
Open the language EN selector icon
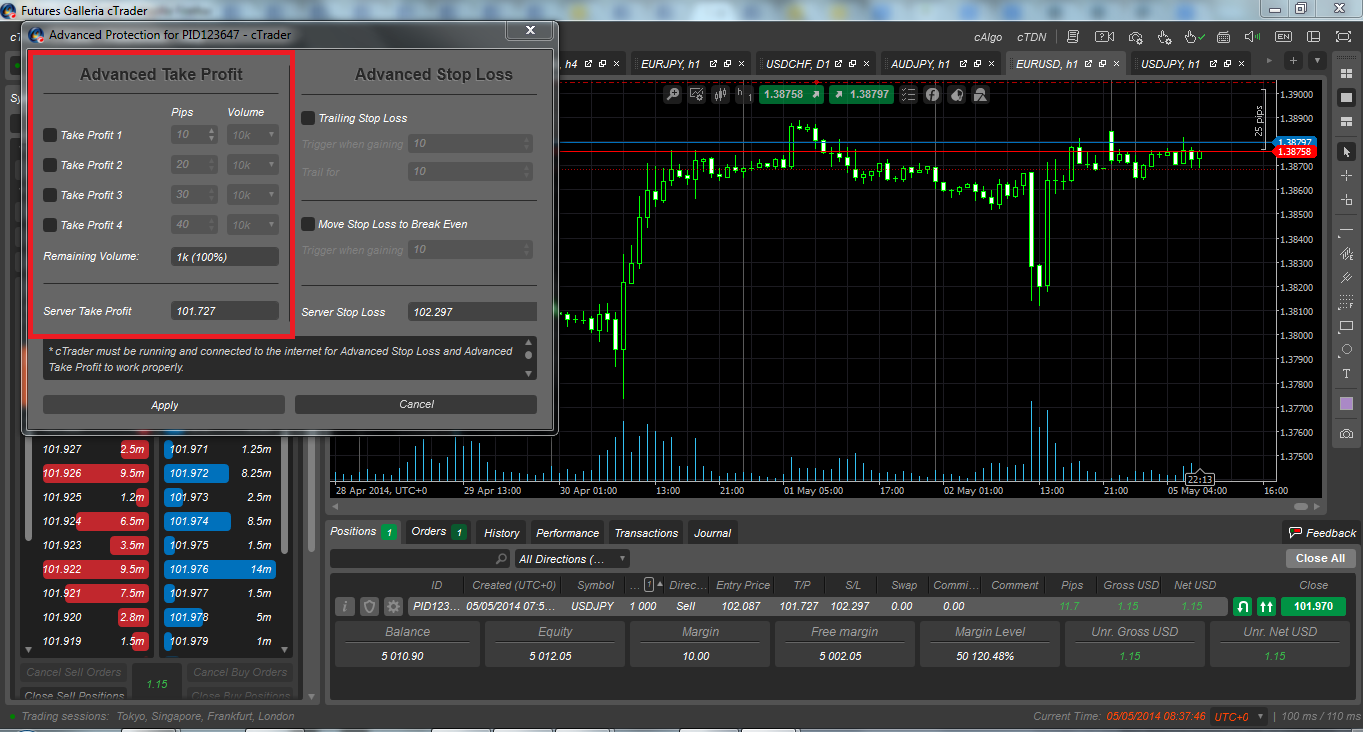1283,37
